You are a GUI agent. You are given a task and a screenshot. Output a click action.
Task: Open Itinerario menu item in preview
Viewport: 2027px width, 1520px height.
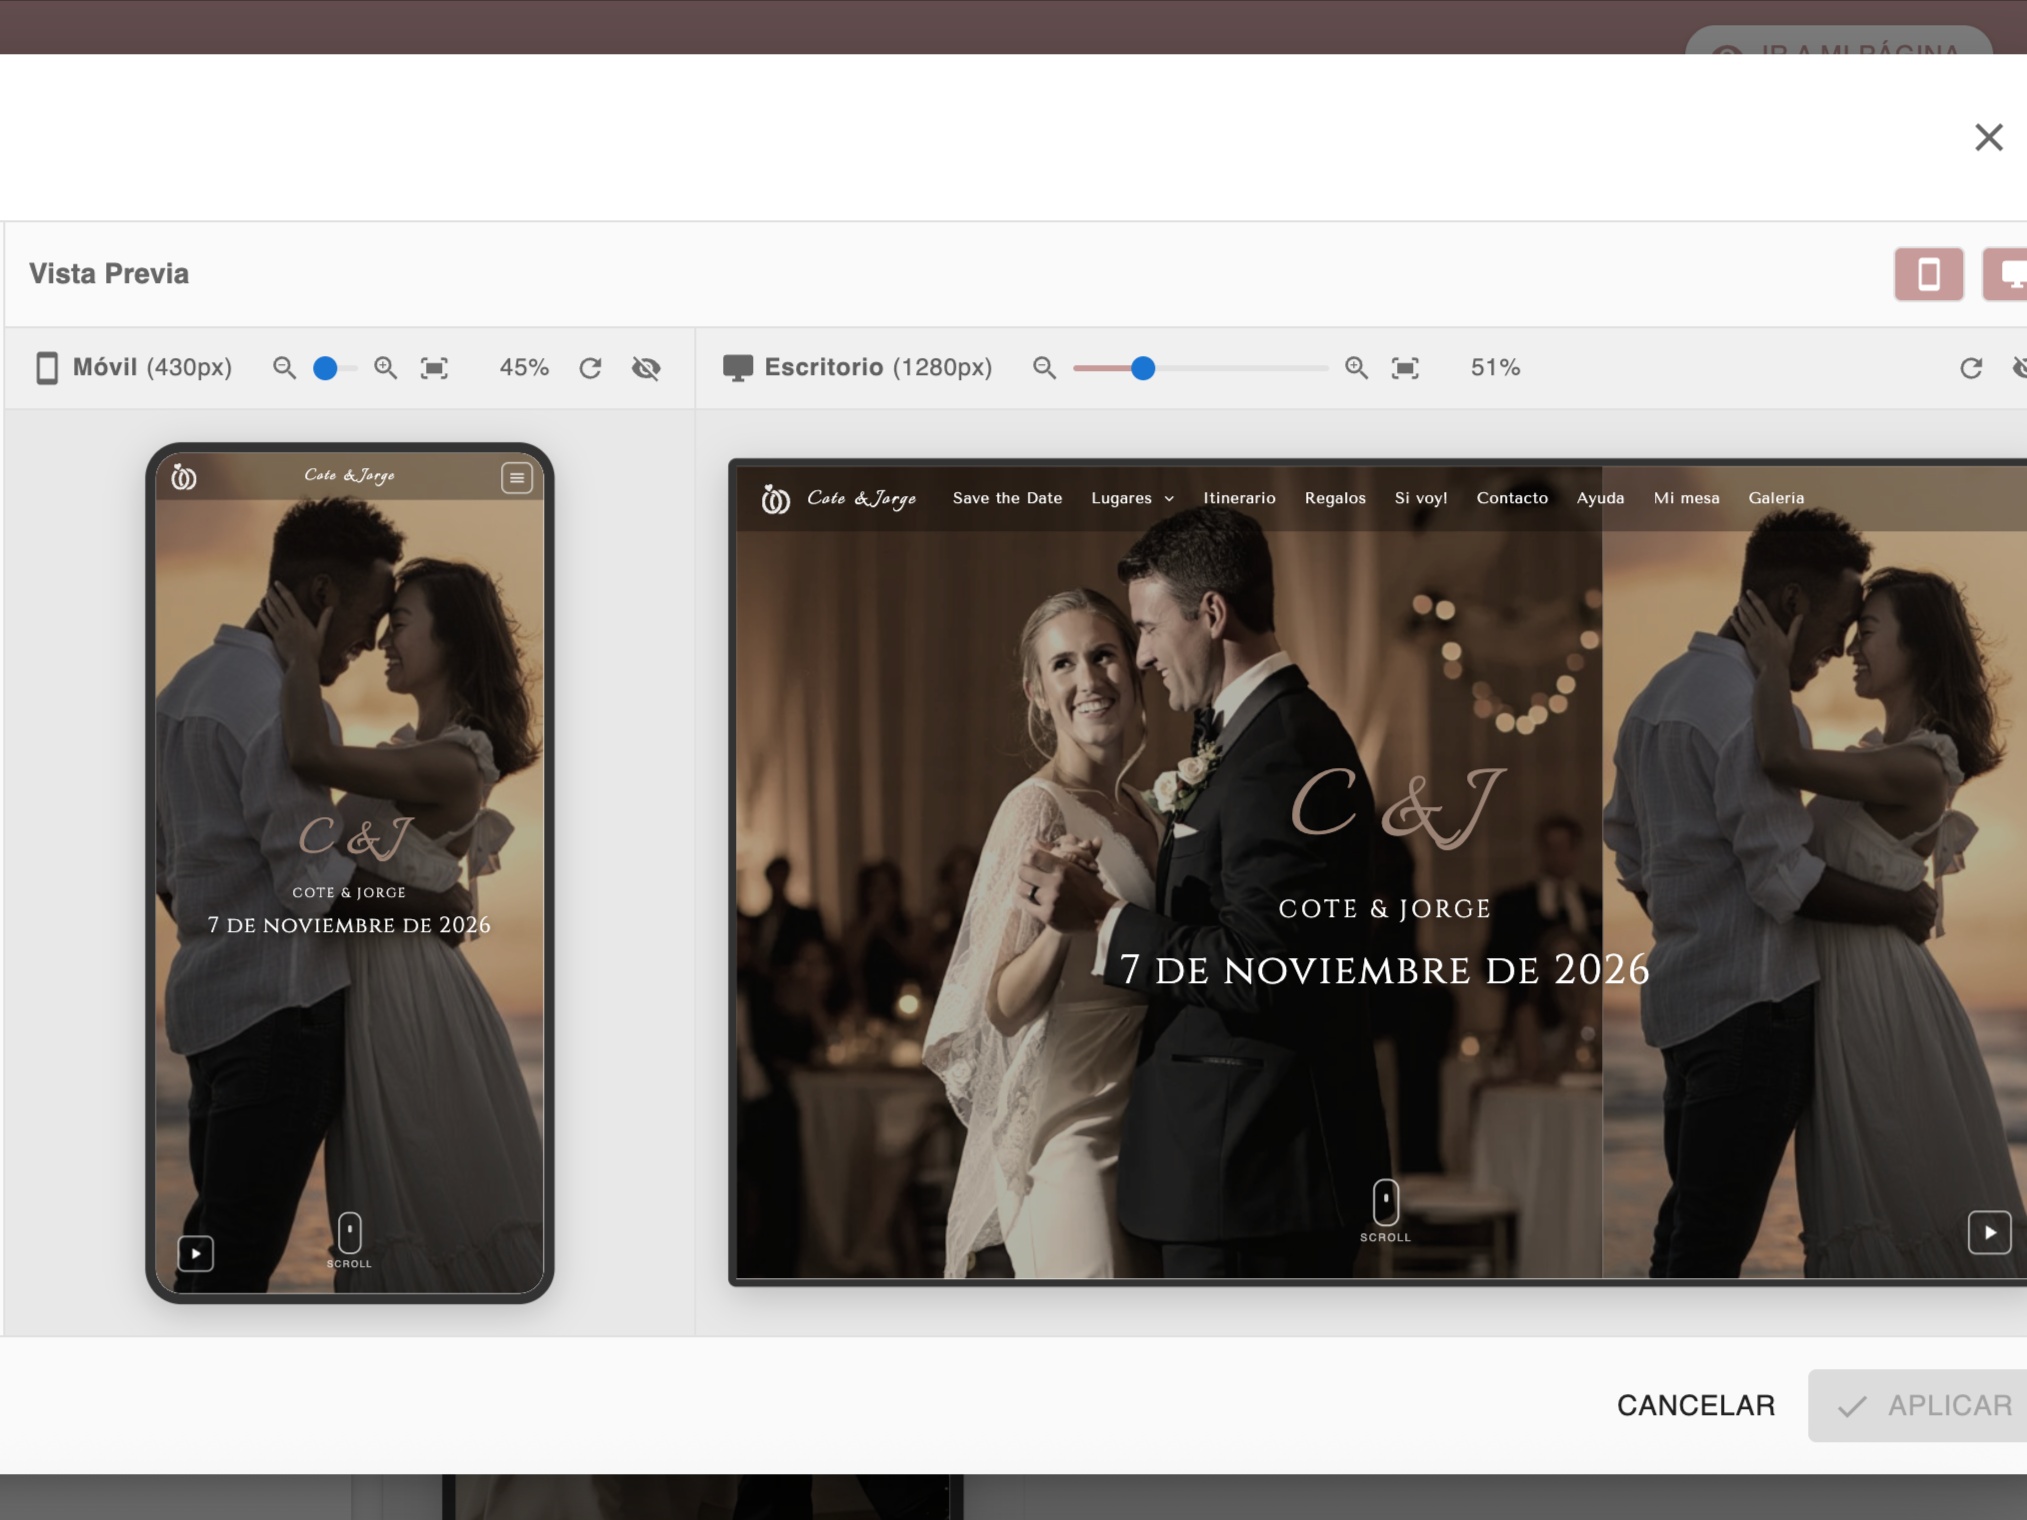[x=1239, y=498]
